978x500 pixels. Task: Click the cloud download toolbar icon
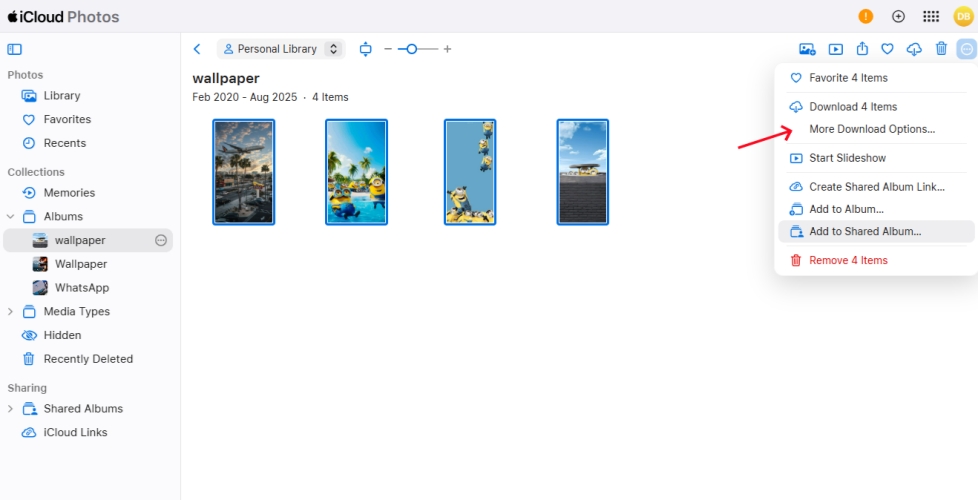[914, 49]
